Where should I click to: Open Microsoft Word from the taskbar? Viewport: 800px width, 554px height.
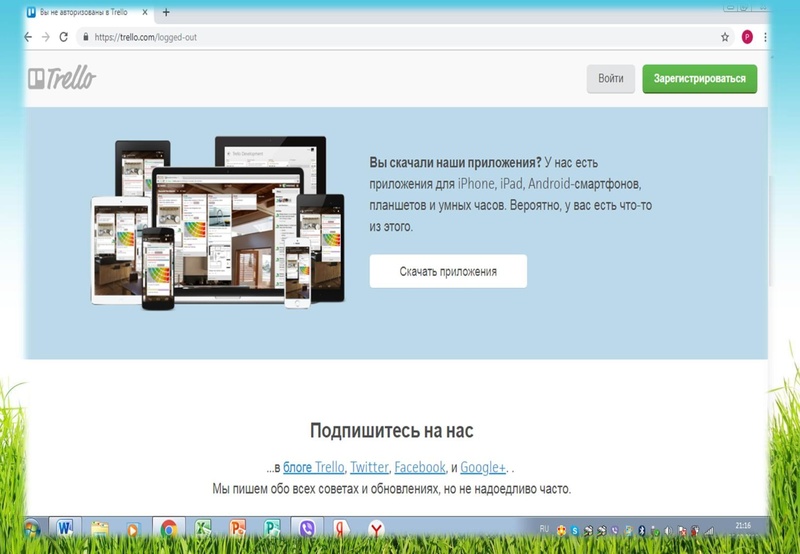tap(65, 527)
